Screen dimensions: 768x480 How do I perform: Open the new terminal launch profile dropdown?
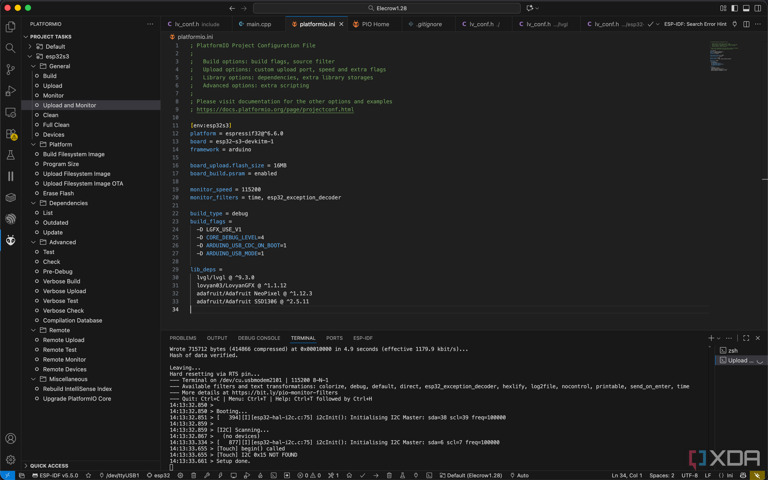coord(719,338)
